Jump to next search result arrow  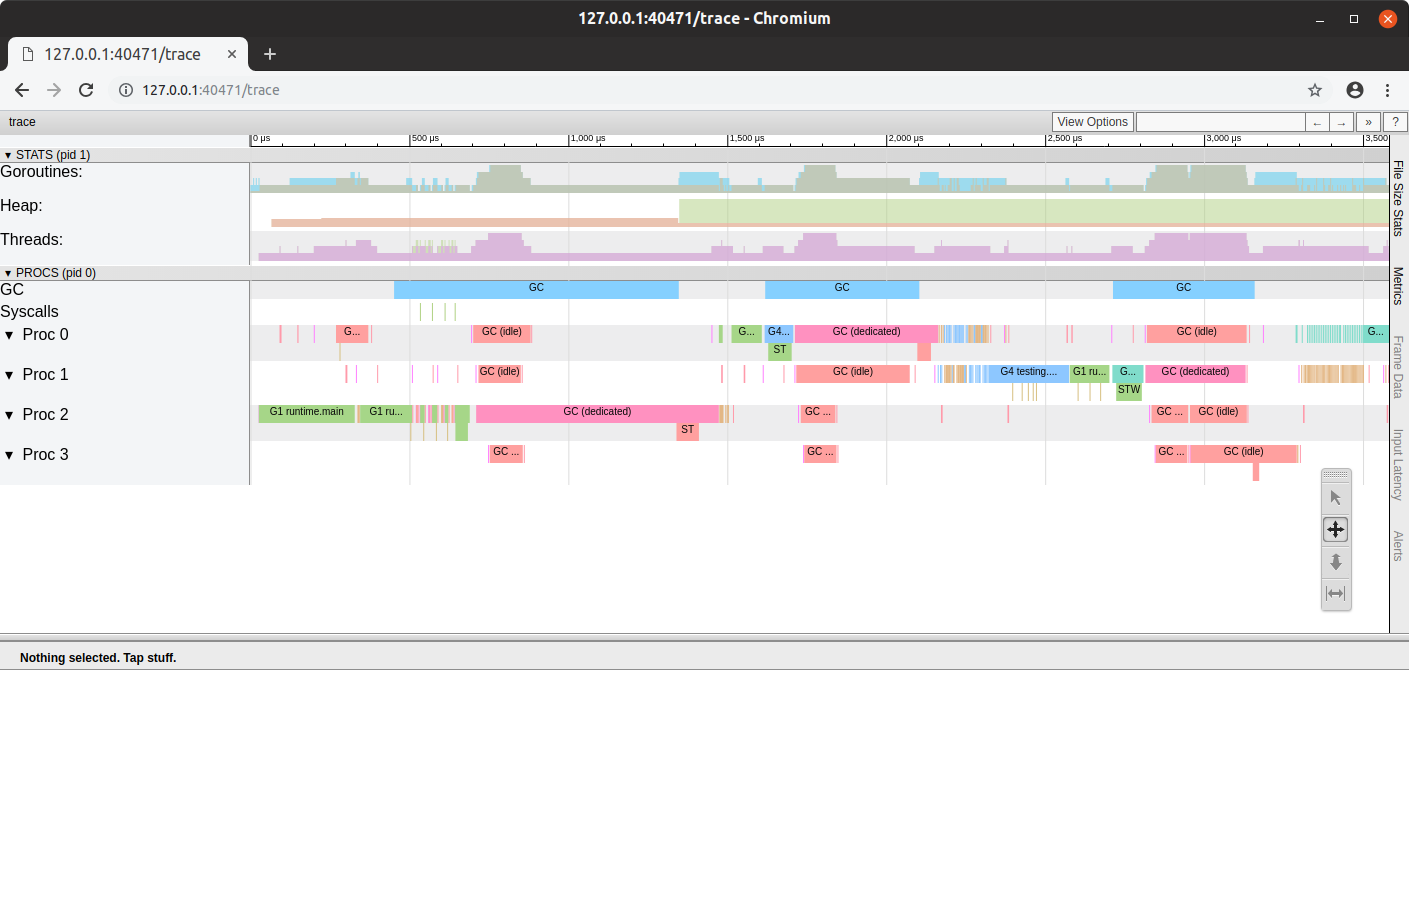pos(1342,122)
